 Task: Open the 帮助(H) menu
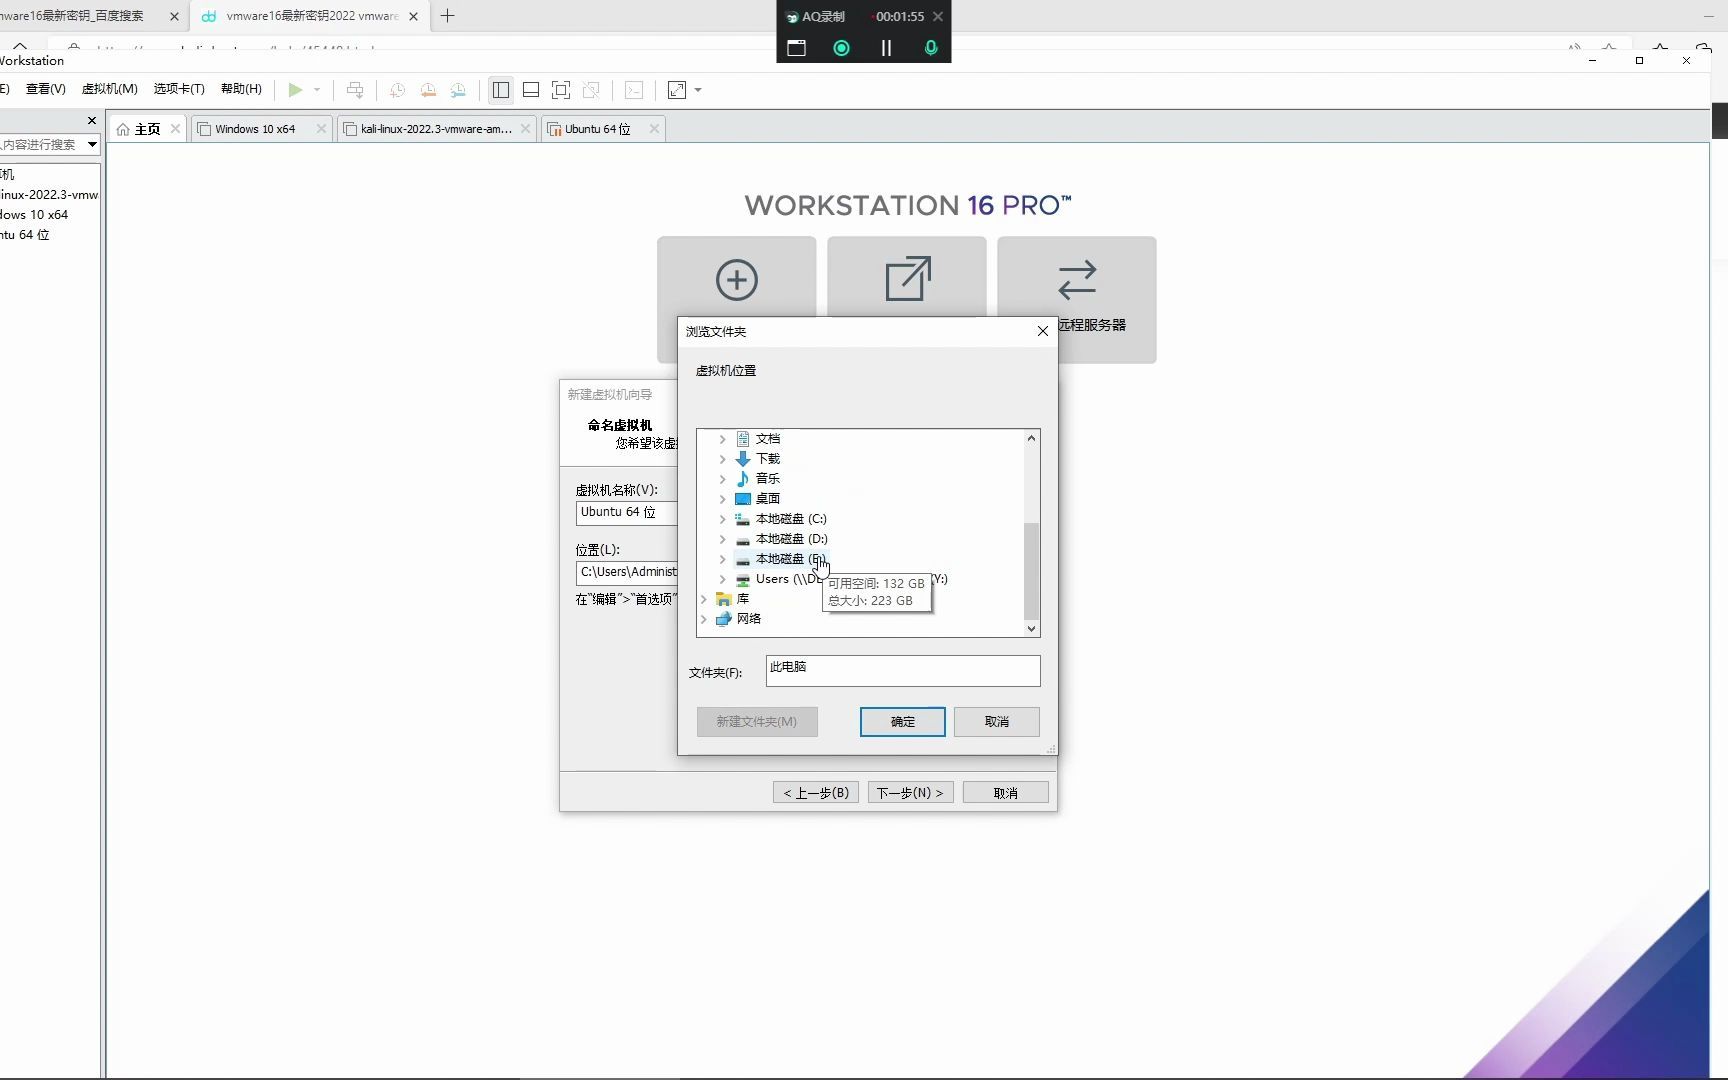(241, 89)
